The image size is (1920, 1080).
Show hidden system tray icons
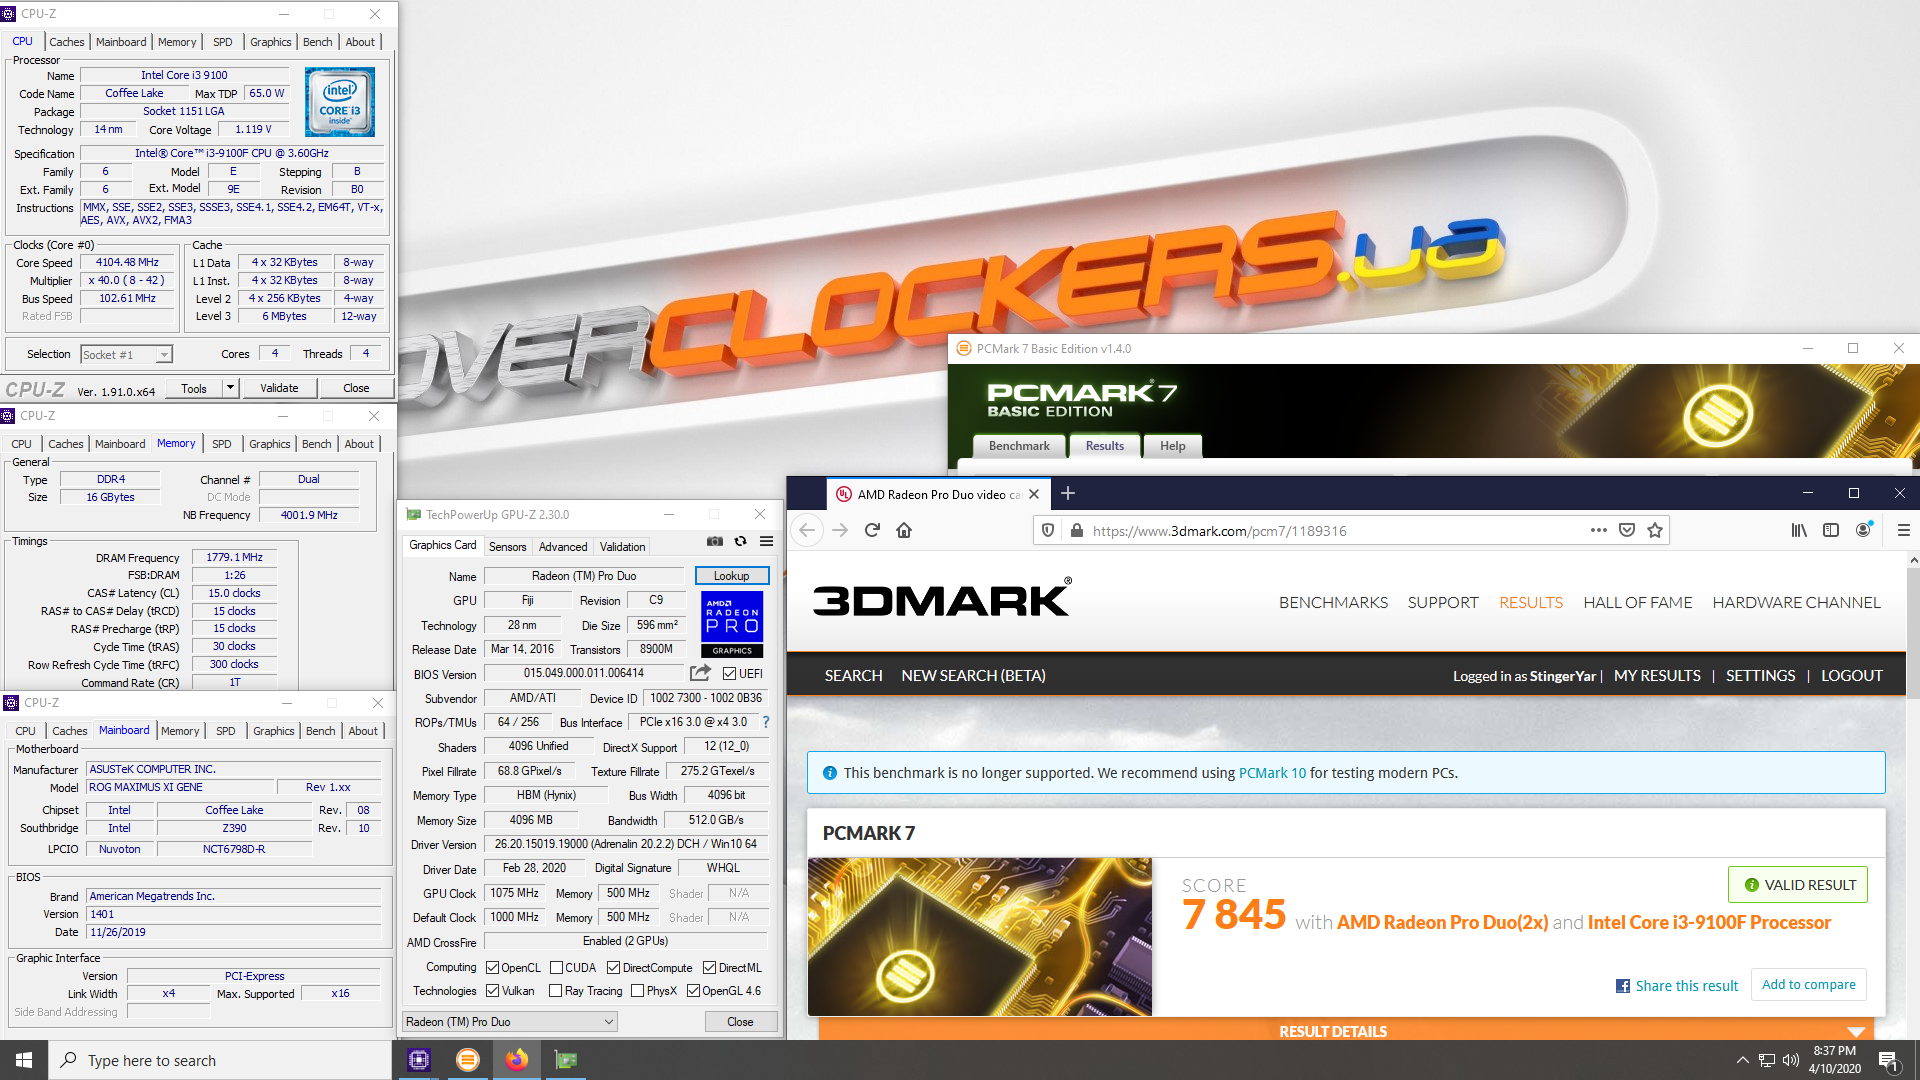1742,1060
